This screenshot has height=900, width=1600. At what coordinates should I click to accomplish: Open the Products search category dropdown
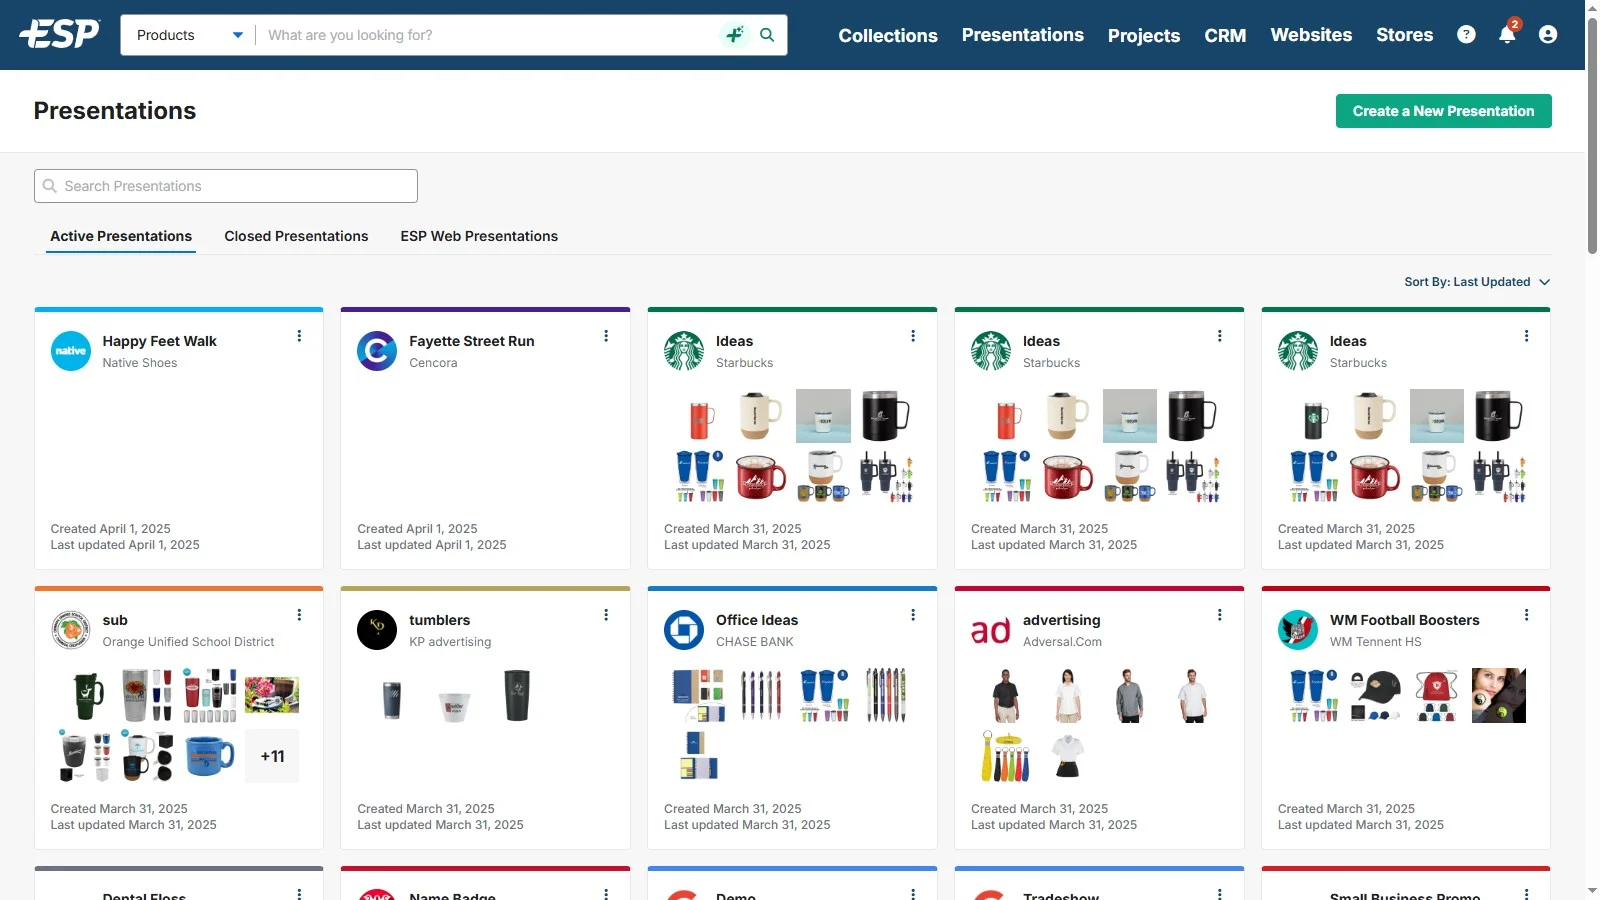pos(188,35)
